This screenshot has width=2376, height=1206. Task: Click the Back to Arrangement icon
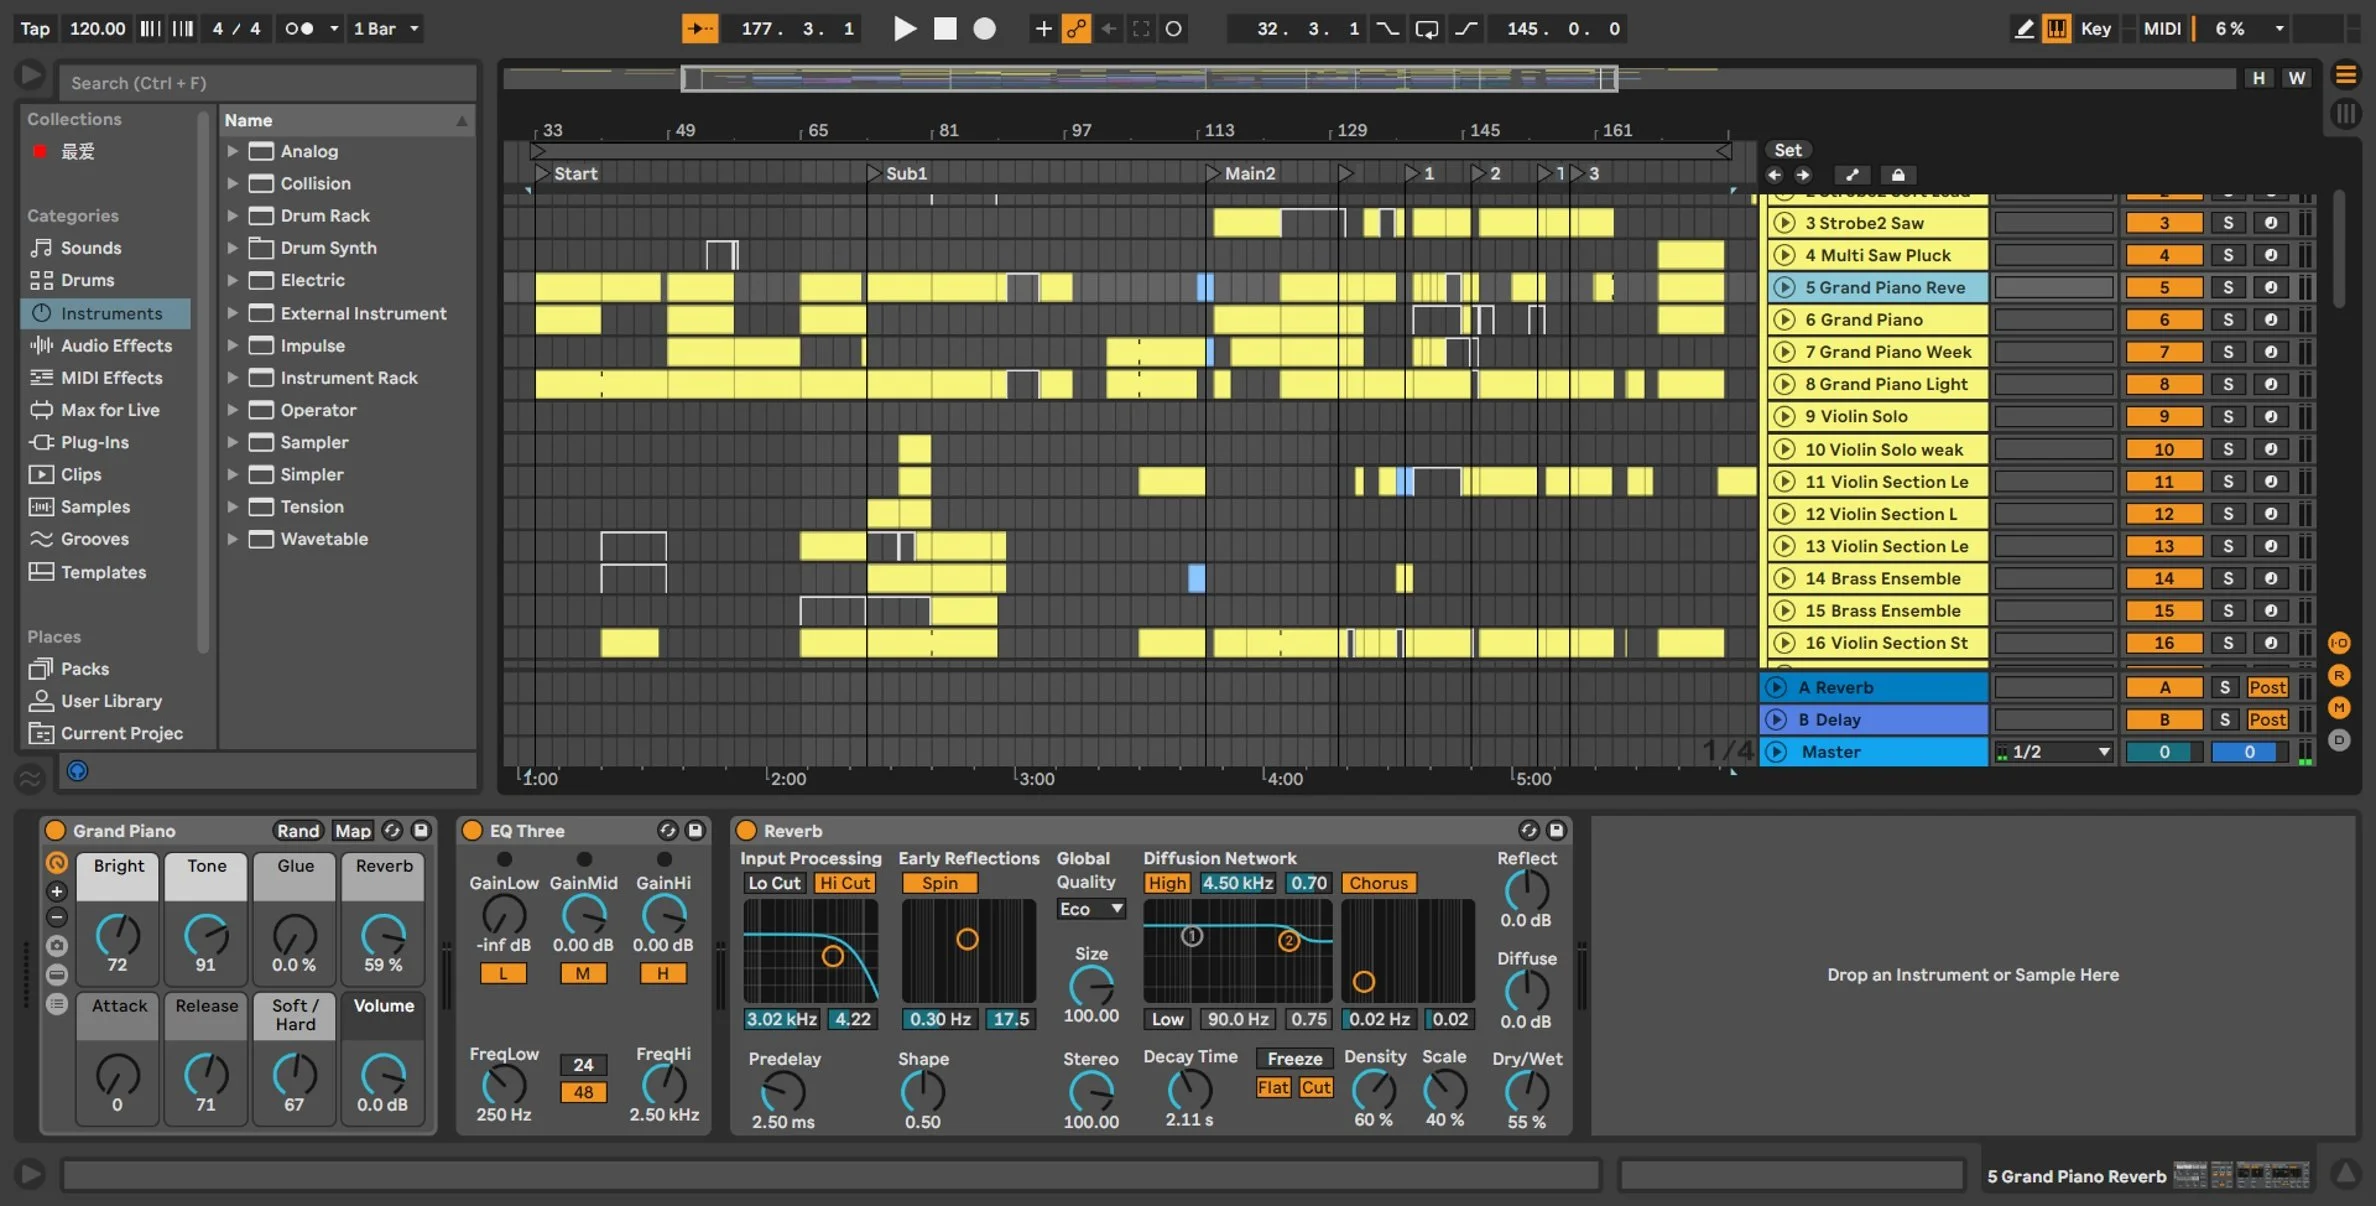coord(1109,28)
